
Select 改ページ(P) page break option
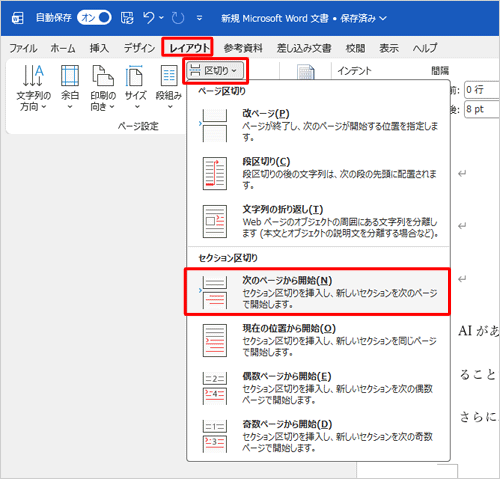coord(318,125)
